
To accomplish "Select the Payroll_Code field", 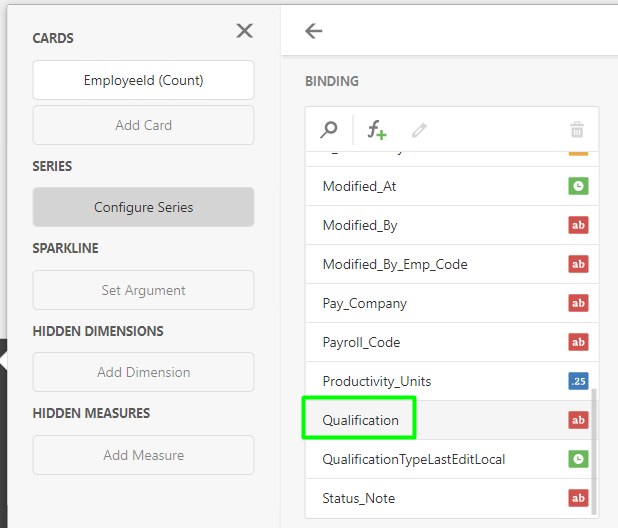I will click(452, 342).
